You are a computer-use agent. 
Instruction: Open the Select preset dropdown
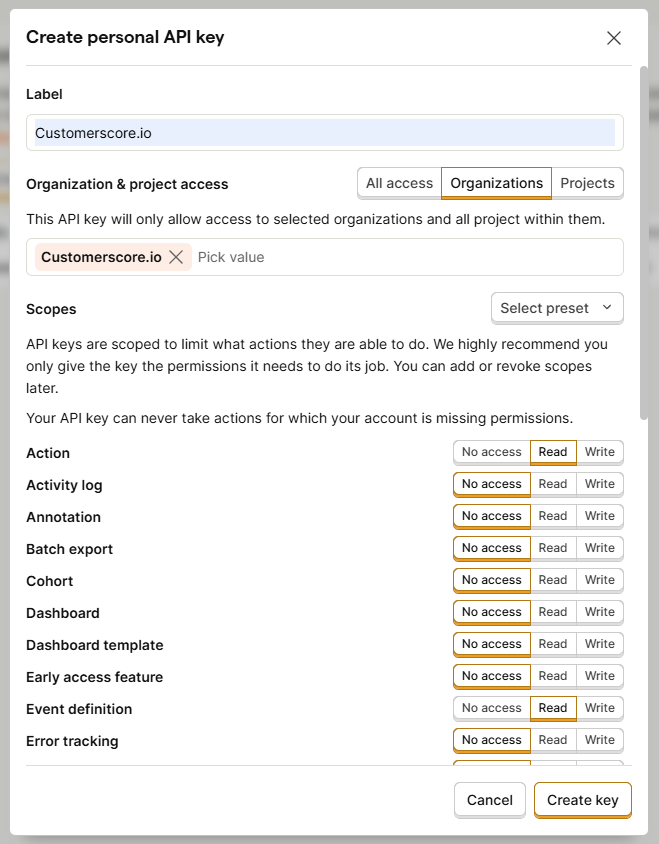click(557, 308)
